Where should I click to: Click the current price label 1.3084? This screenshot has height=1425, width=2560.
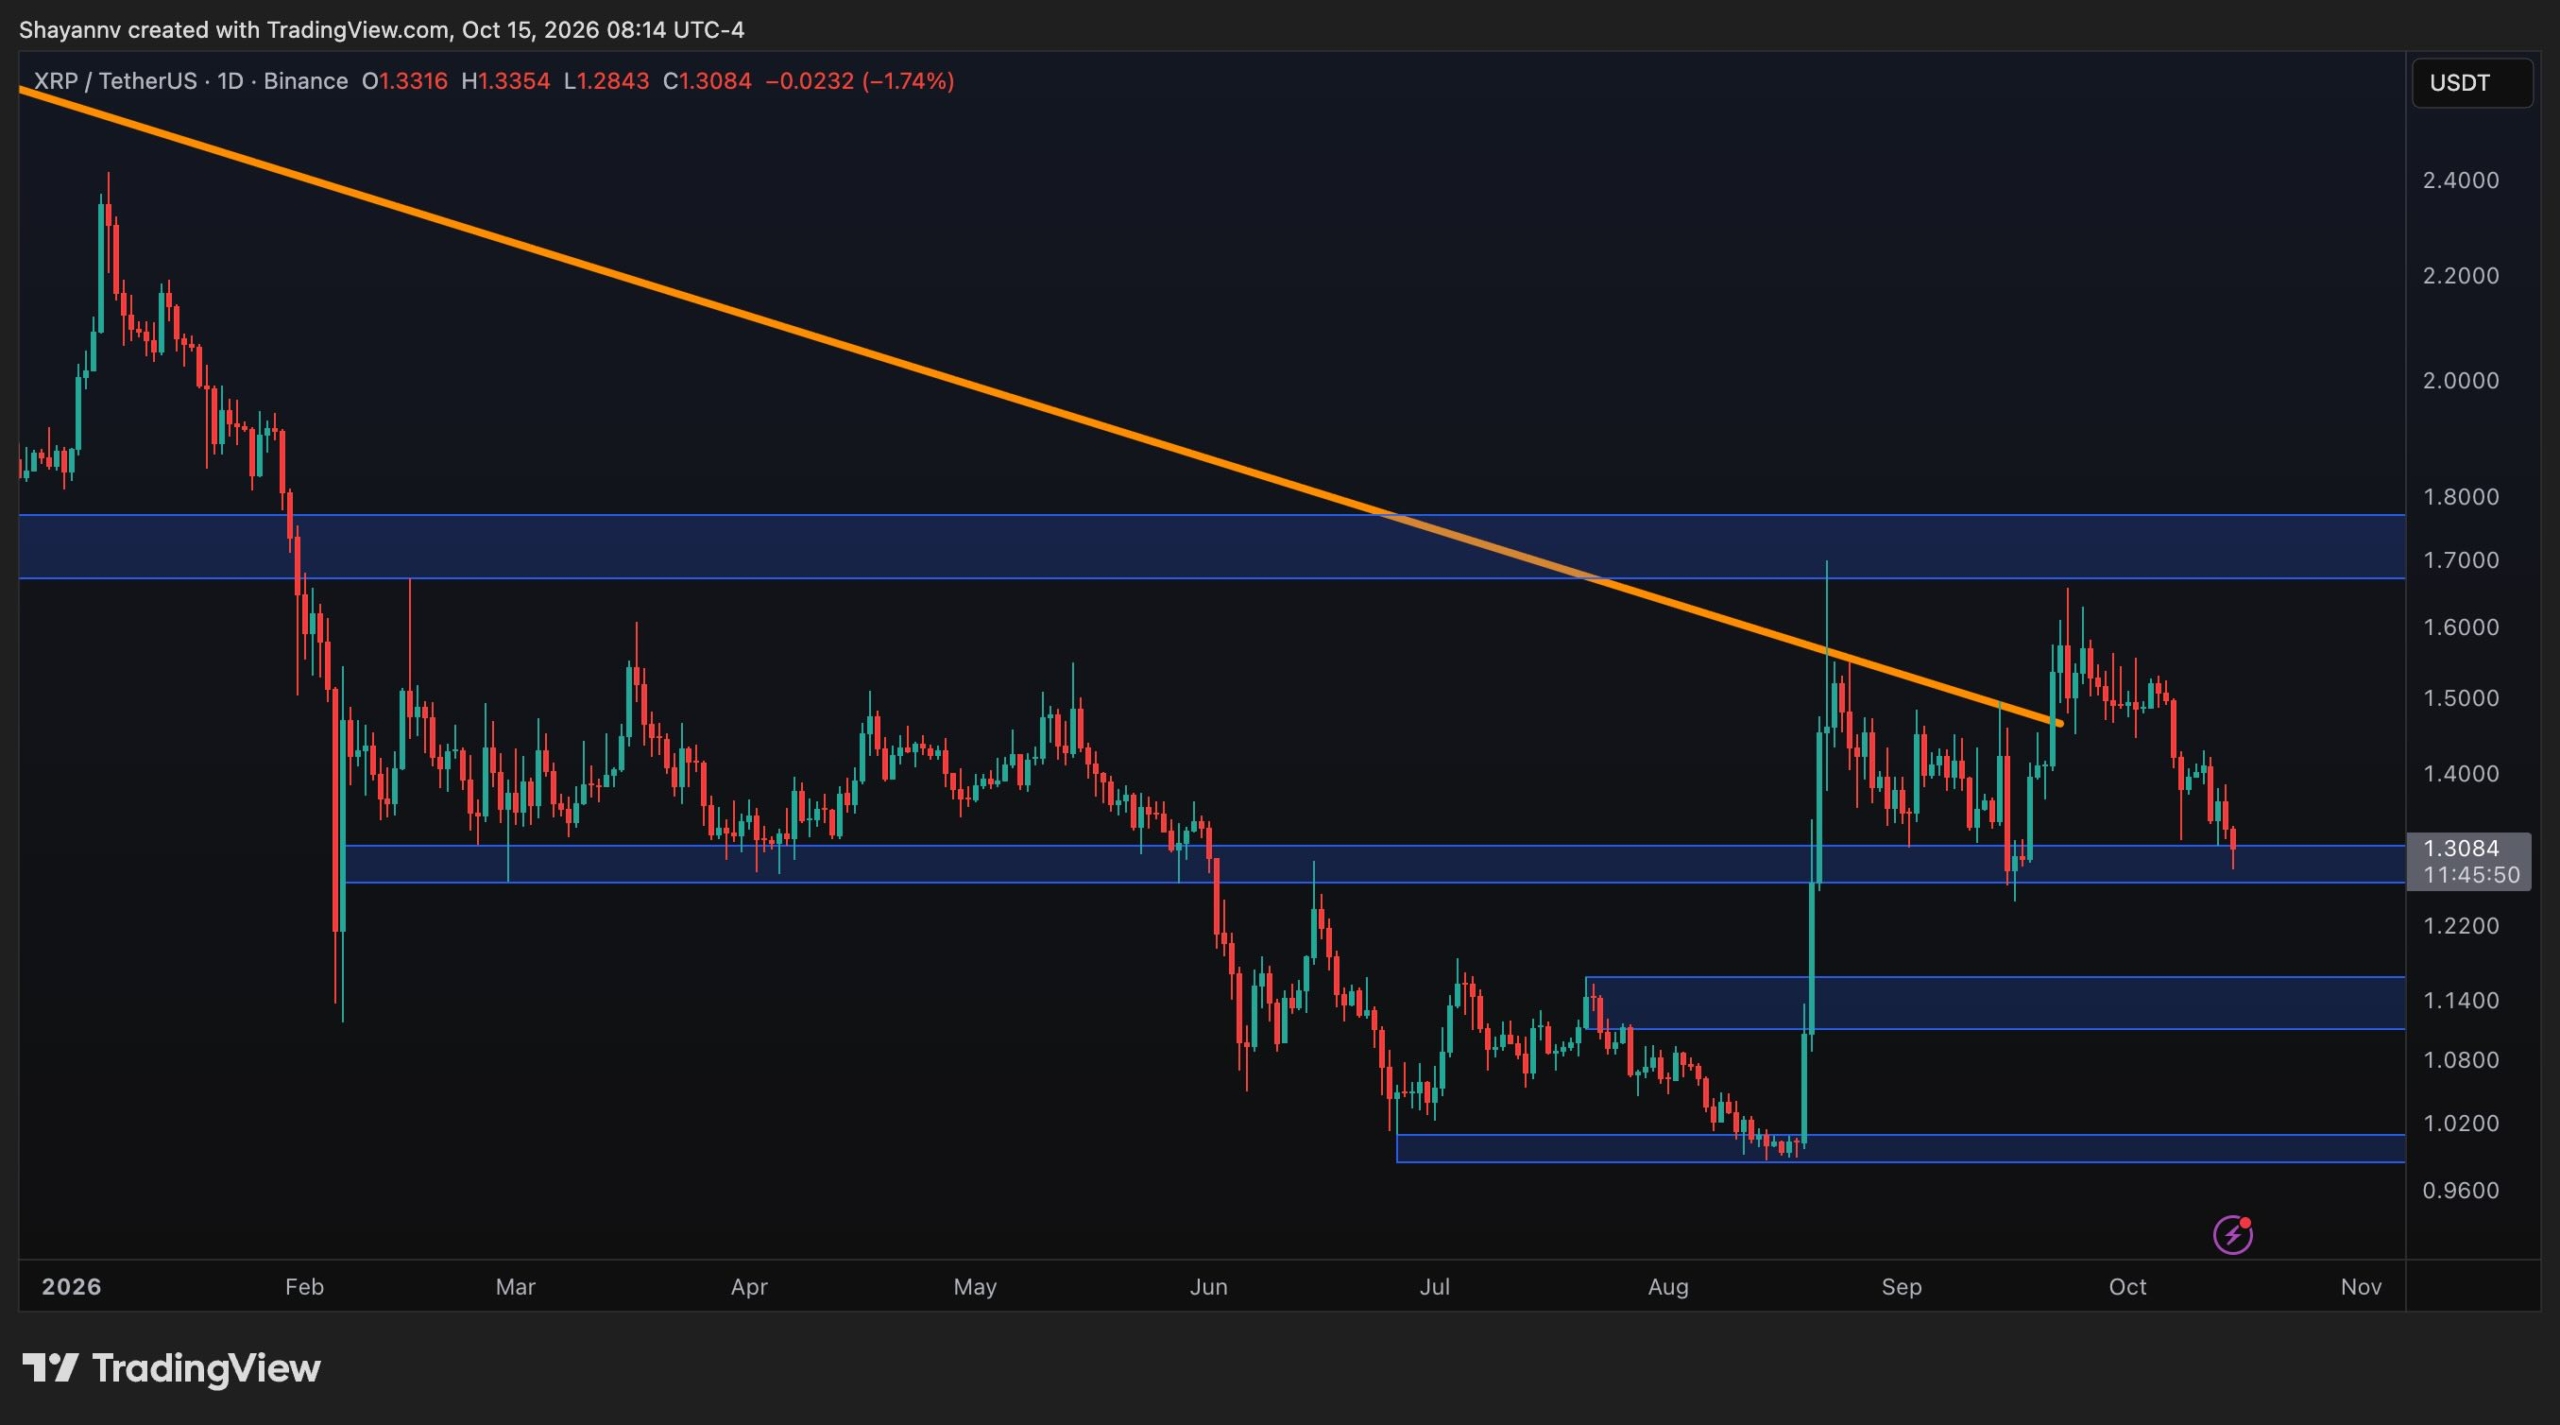click(2461, 848)
